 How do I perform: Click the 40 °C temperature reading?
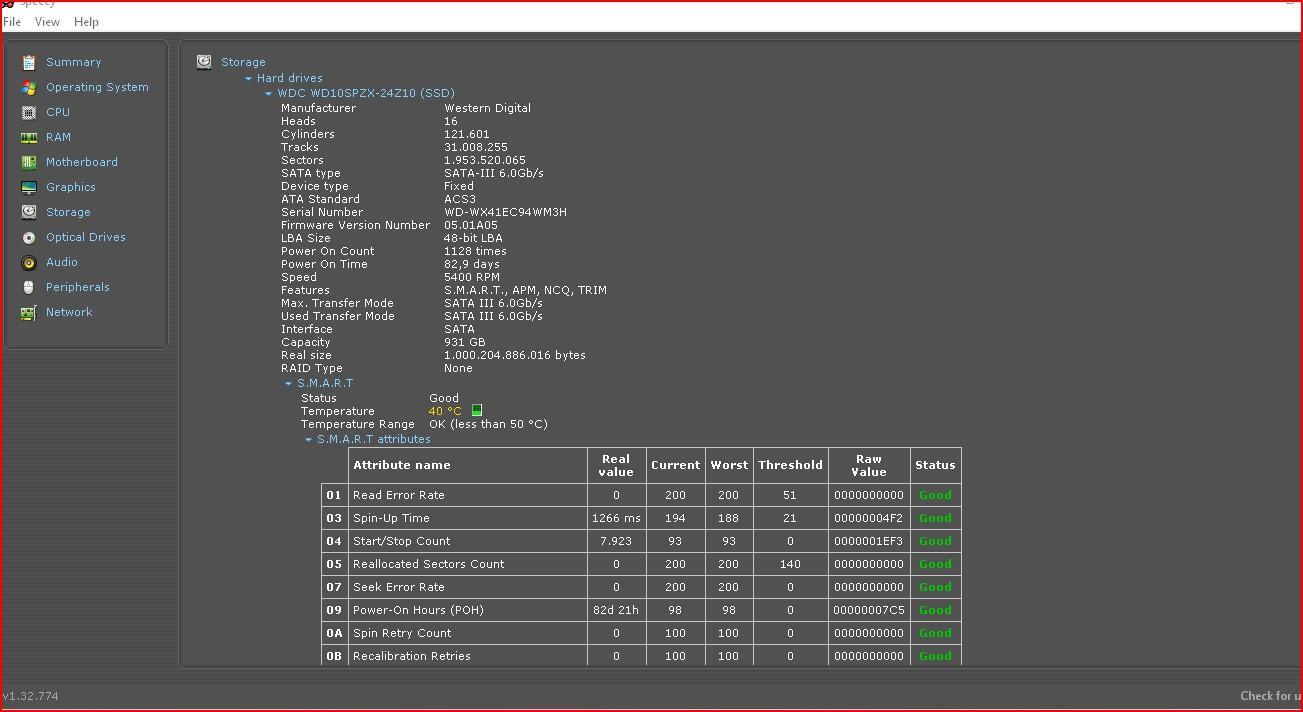(445, 411)
